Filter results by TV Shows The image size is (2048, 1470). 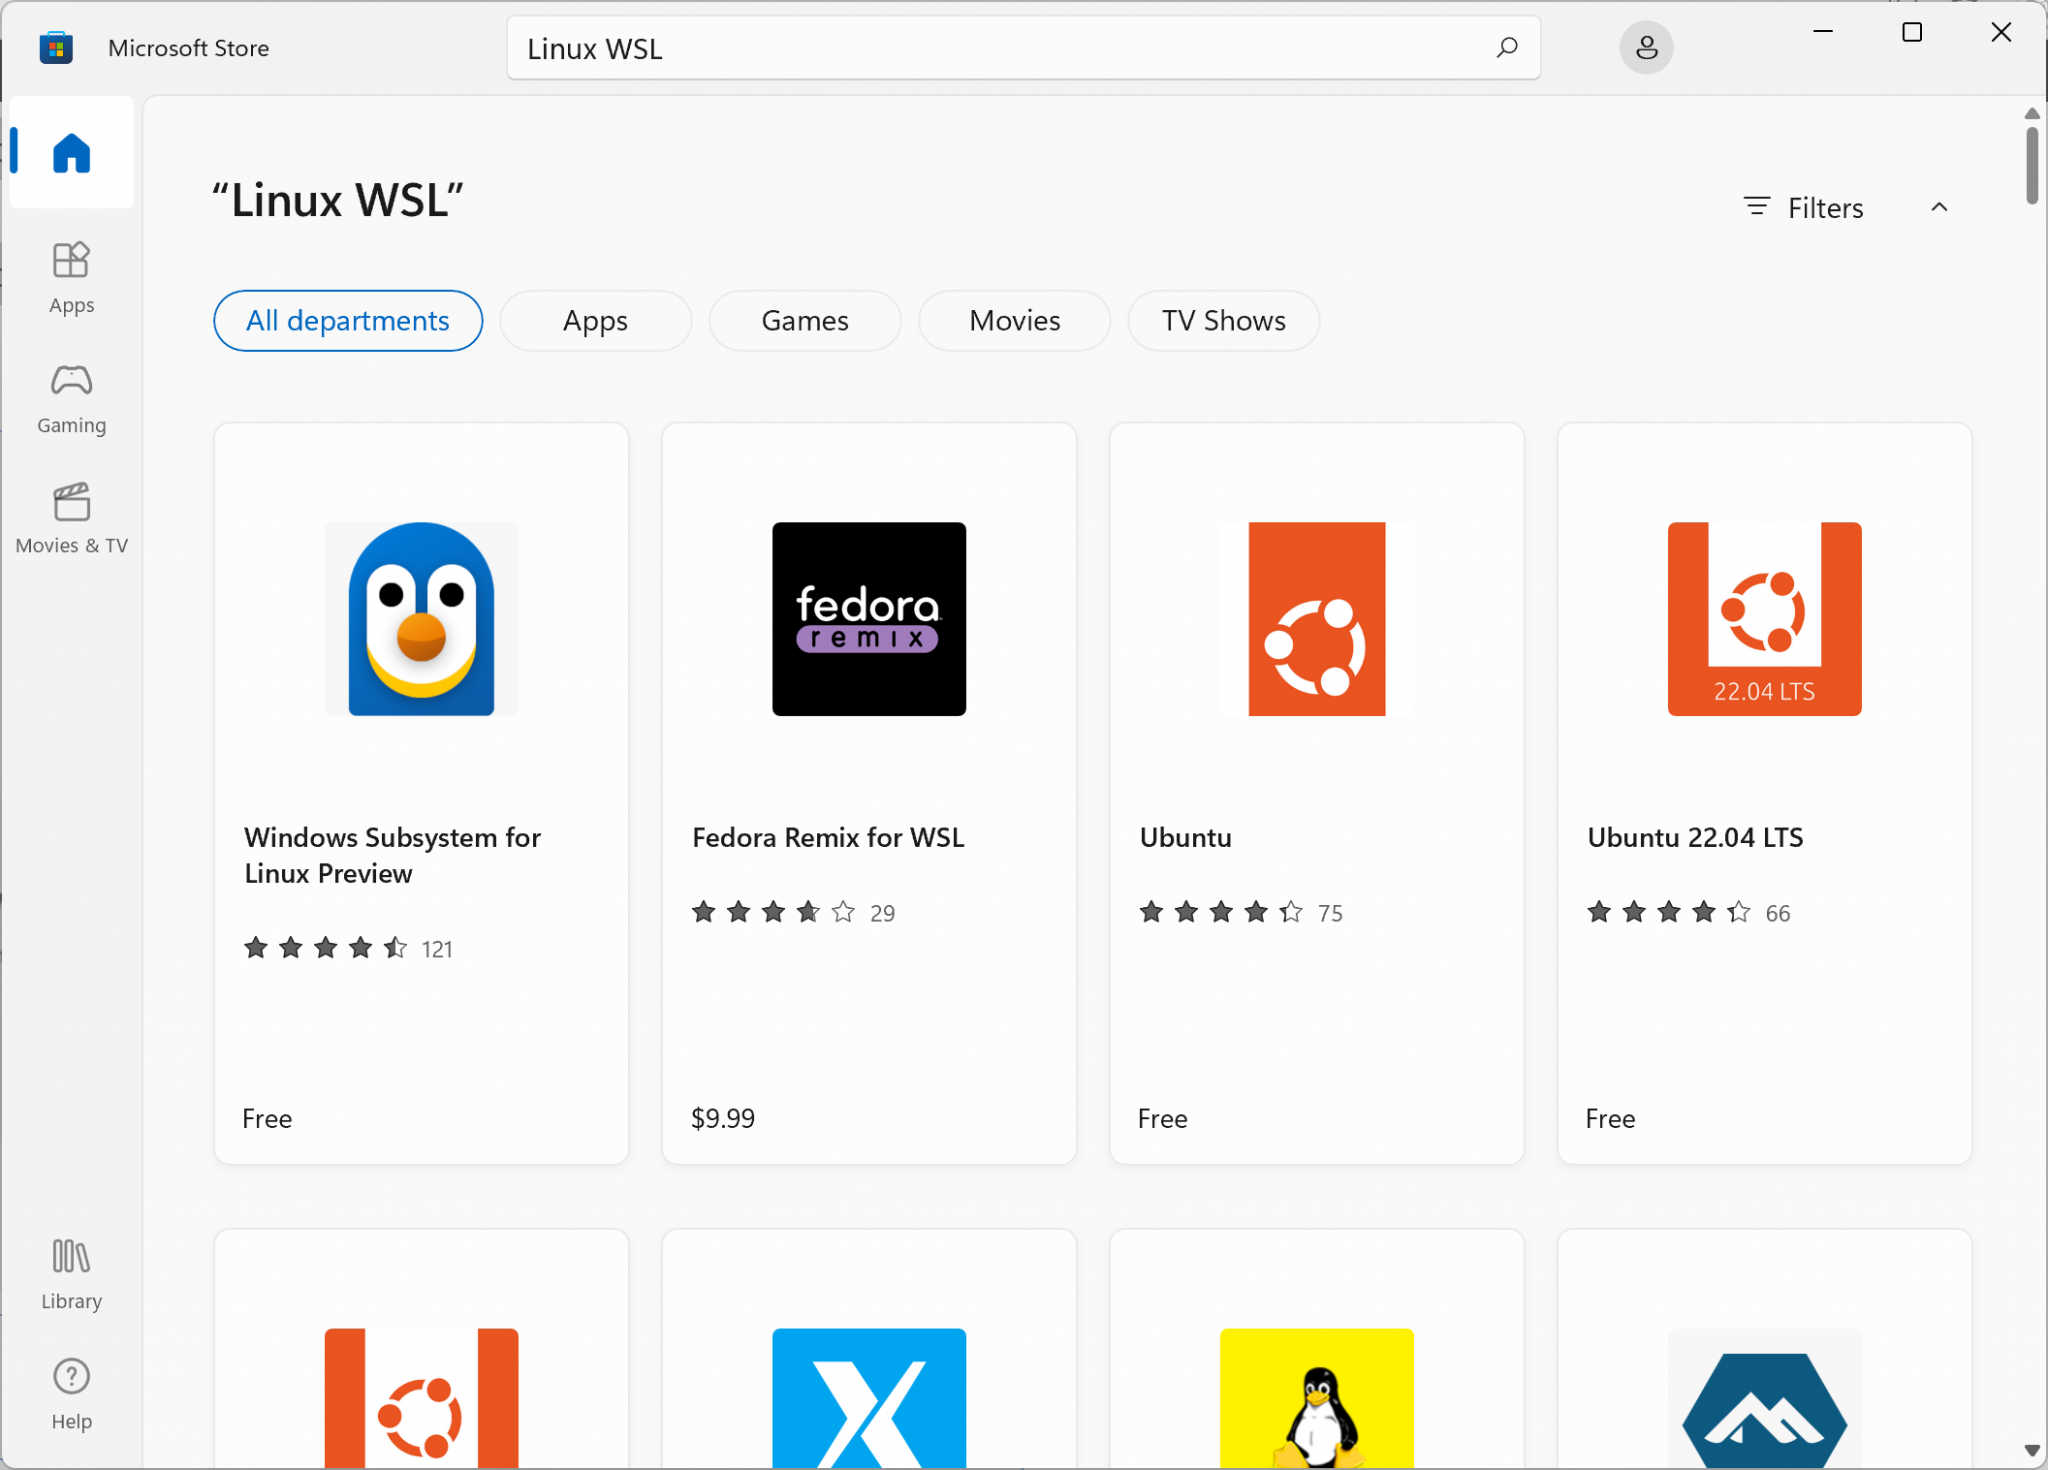click(x=1223, y=321)
